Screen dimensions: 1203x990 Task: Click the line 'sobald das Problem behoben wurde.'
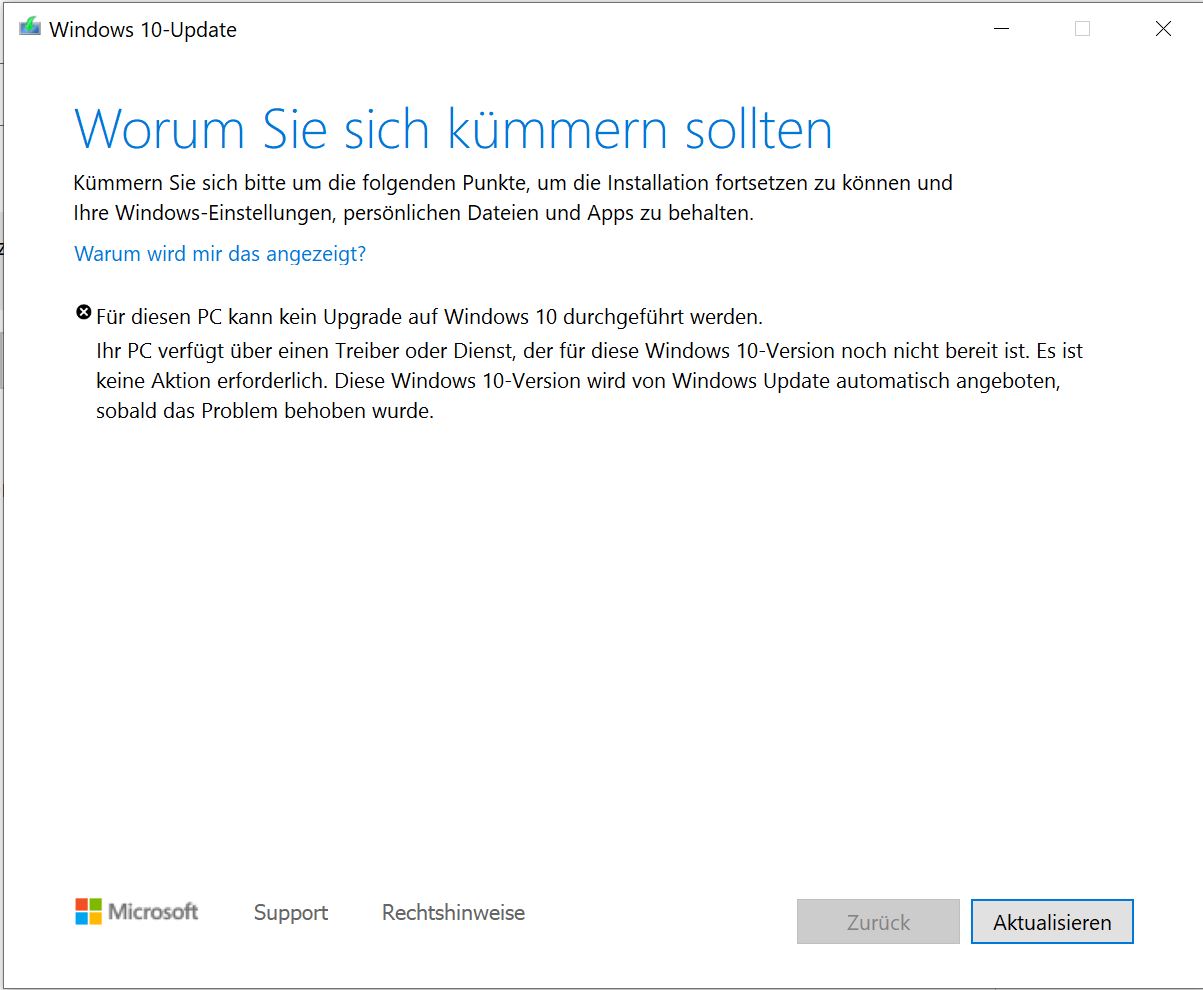[x=265, y=411]
